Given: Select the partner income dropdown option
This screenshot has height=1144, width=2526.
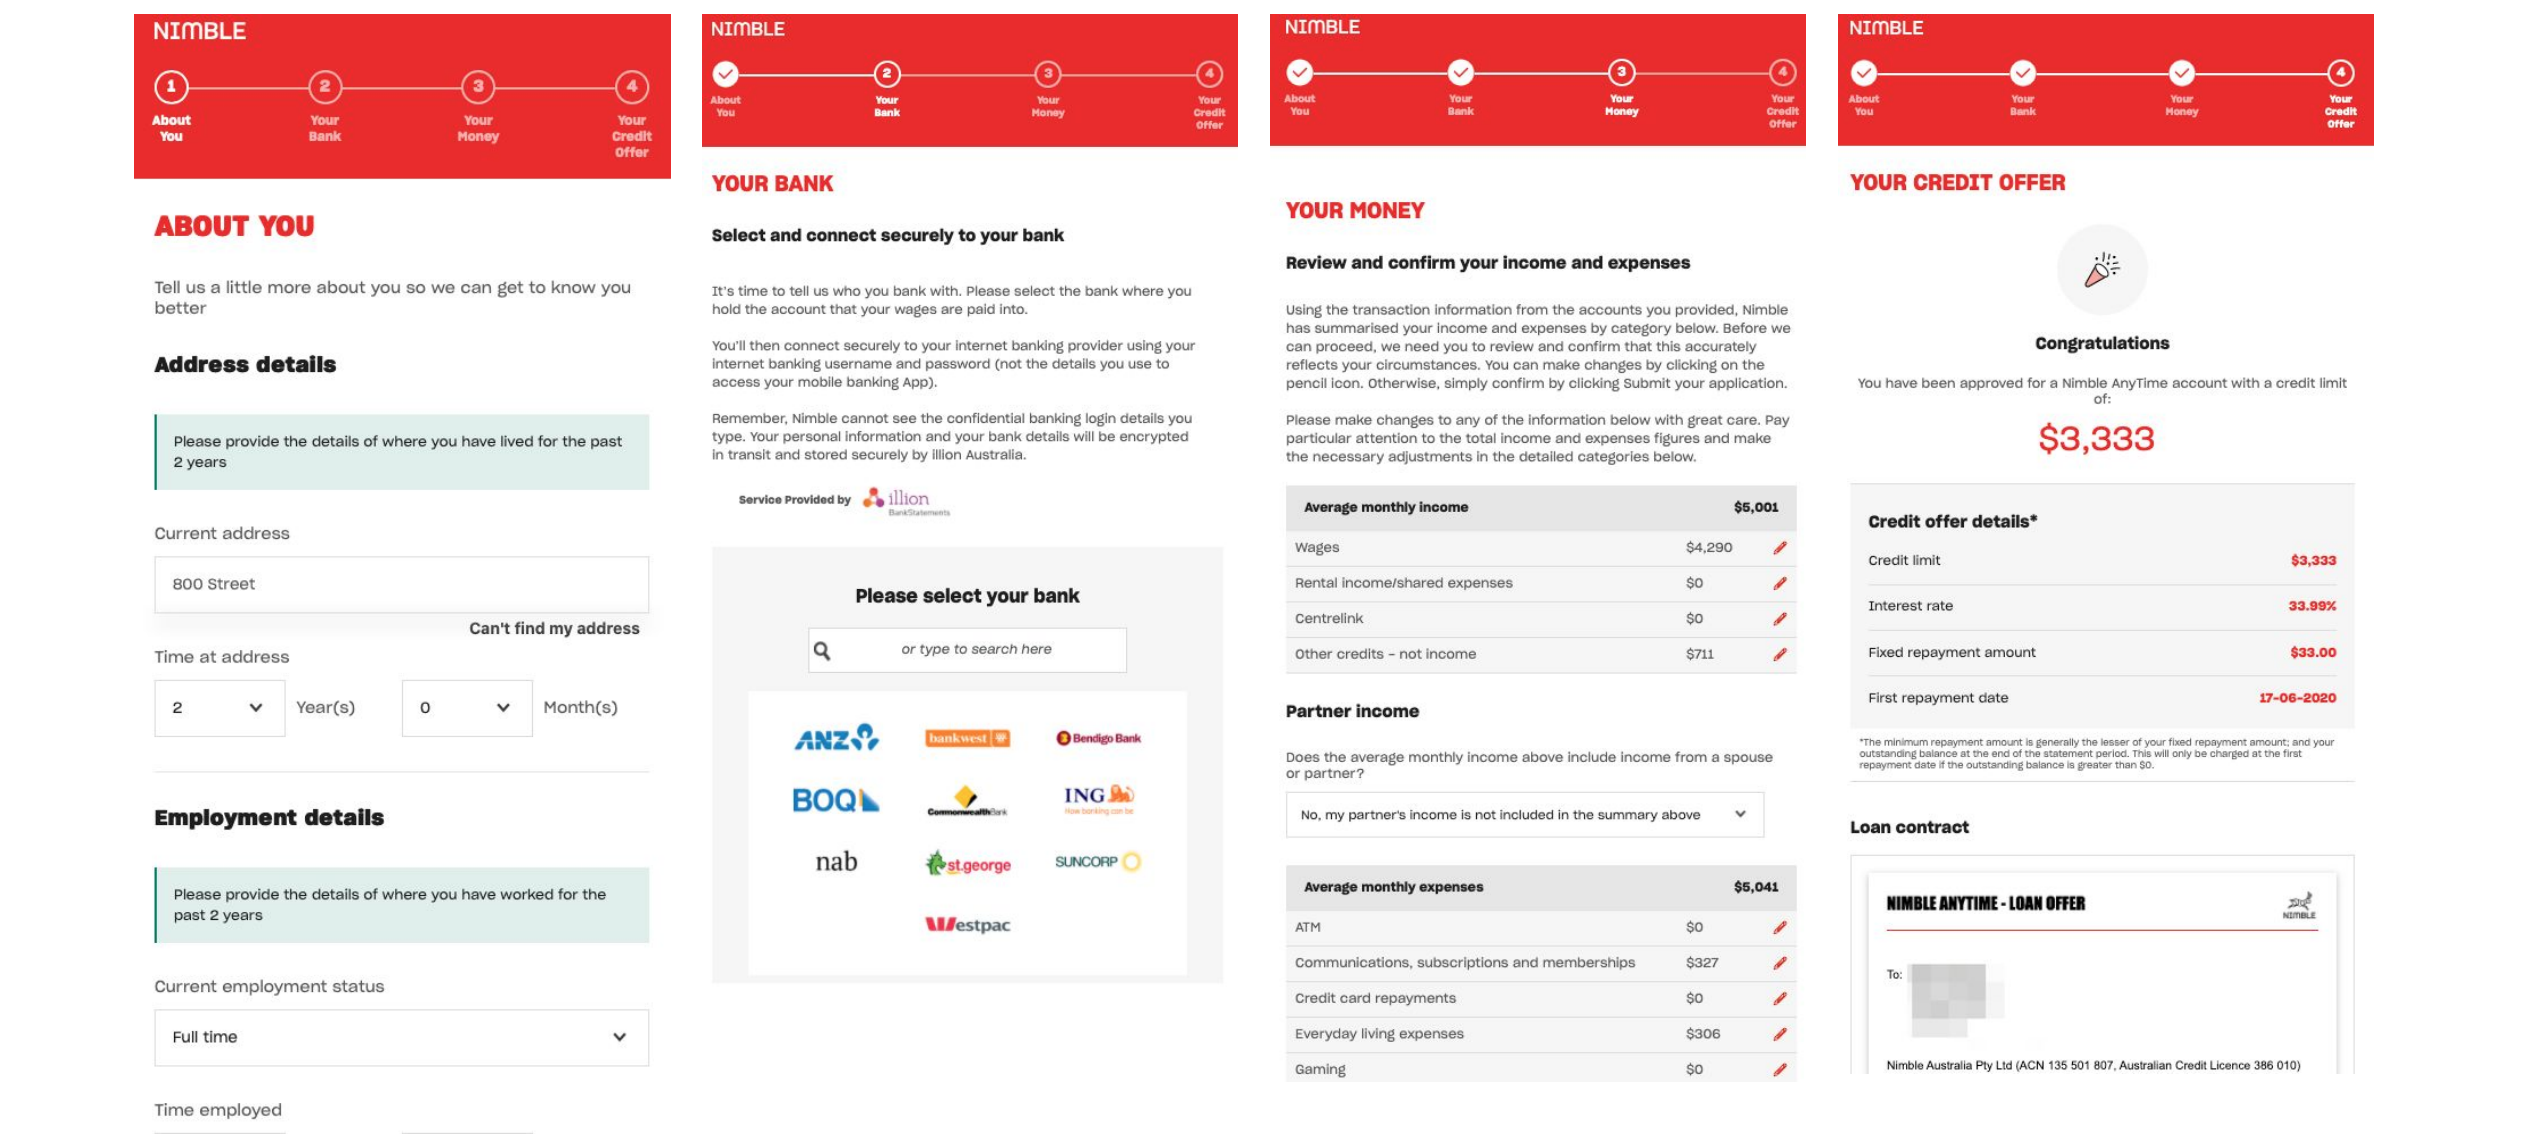Looking at the screenshot, I should pos(1521,812).
